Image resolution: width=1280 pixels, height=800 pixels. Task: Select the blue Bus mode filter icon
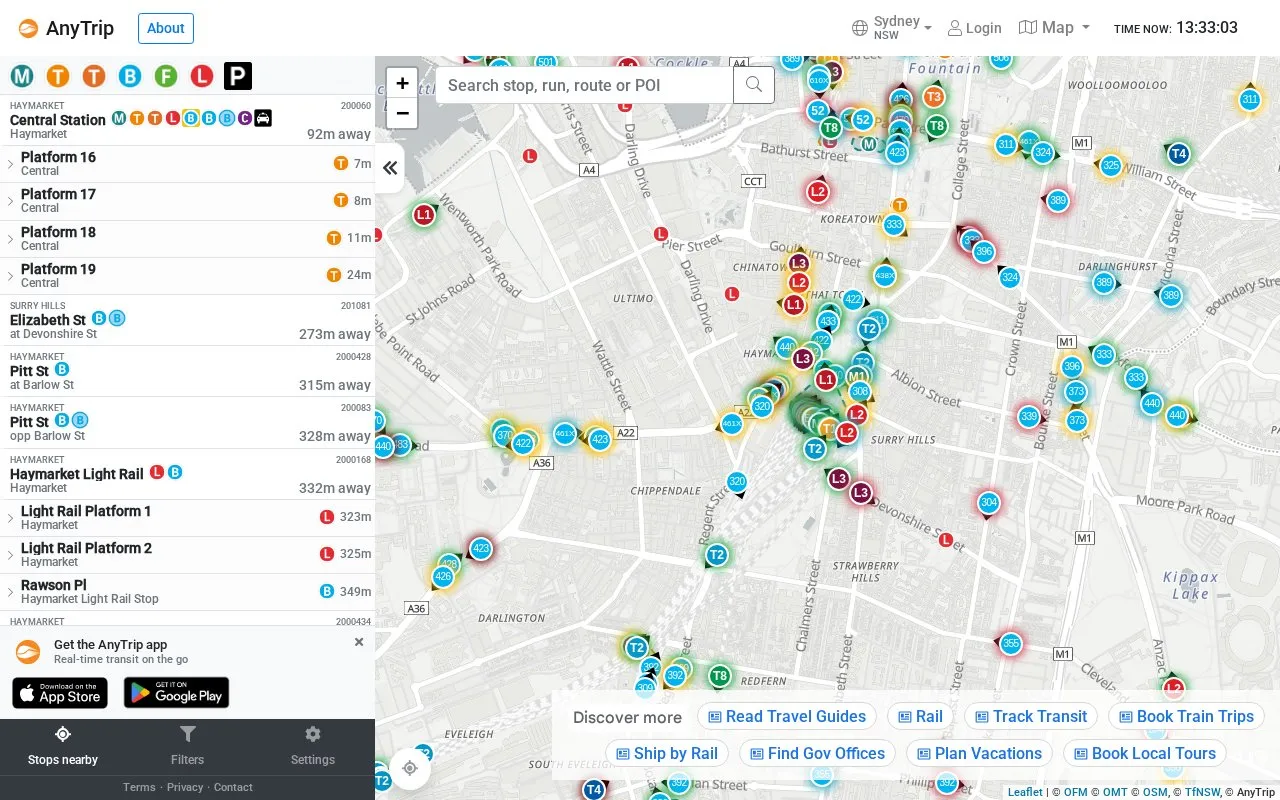[130, 75]
